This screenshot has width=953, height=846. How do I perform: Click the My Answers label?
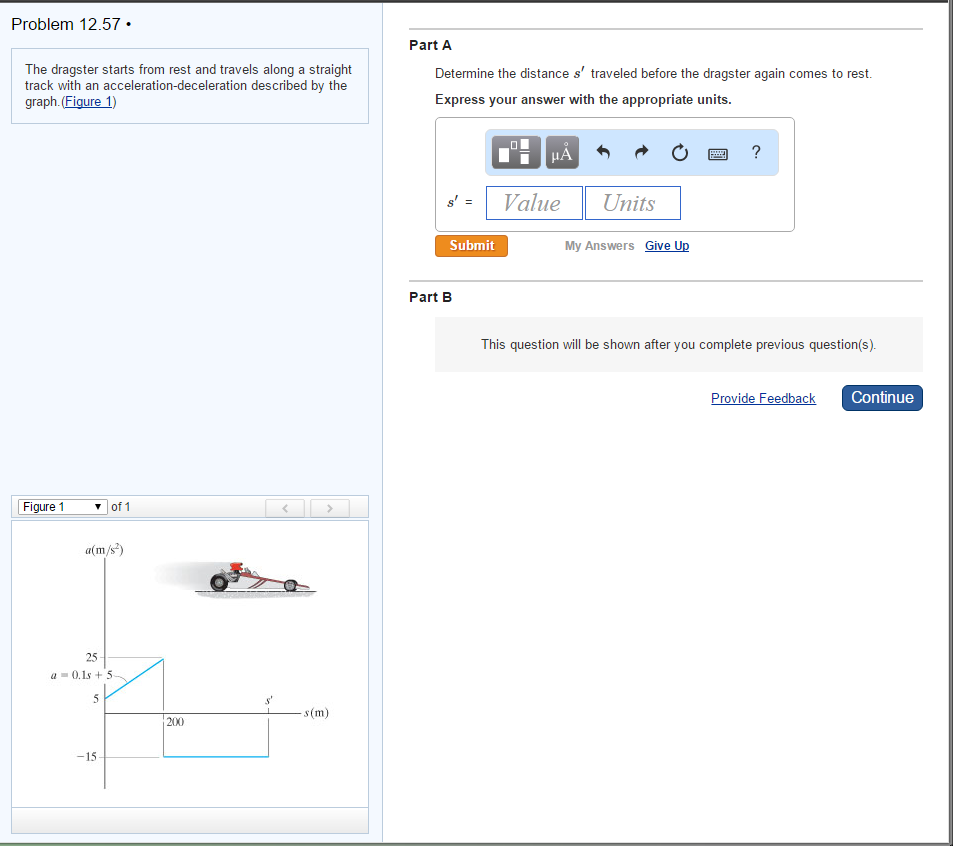(599, 245)
